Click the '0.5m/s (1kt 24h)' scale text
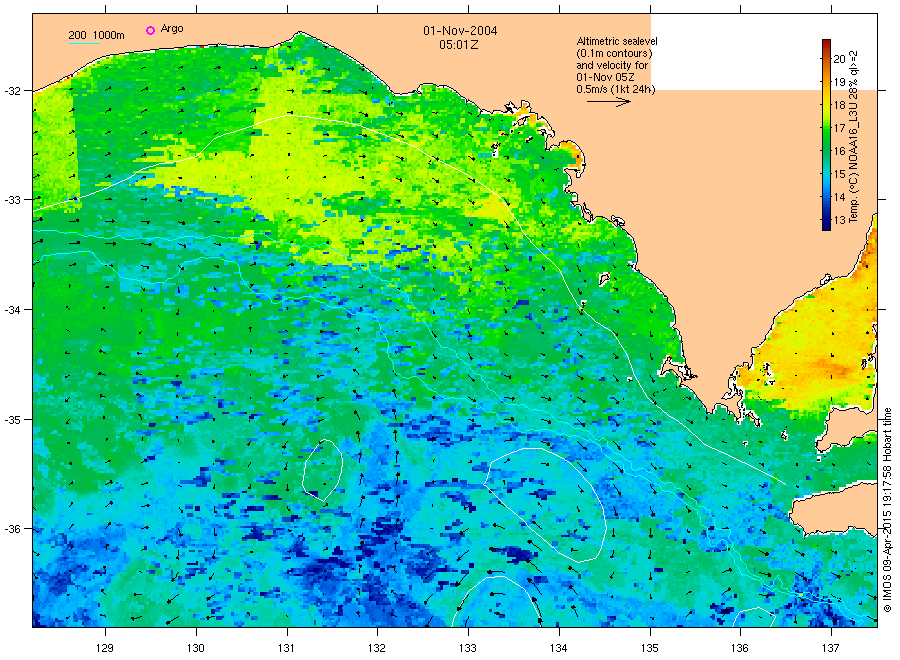 coord(615,89)
